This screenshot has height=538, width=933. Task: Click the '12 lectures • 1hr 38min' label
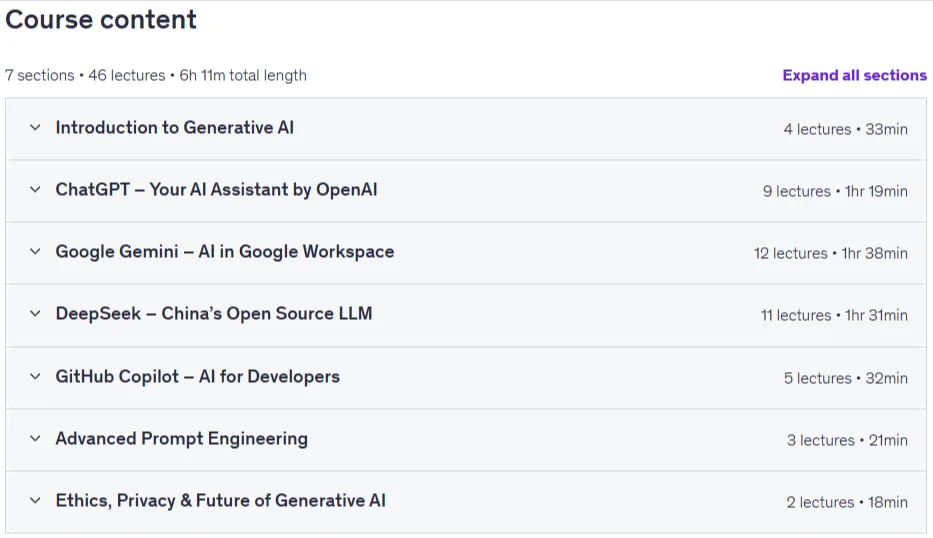pos(831,253)
